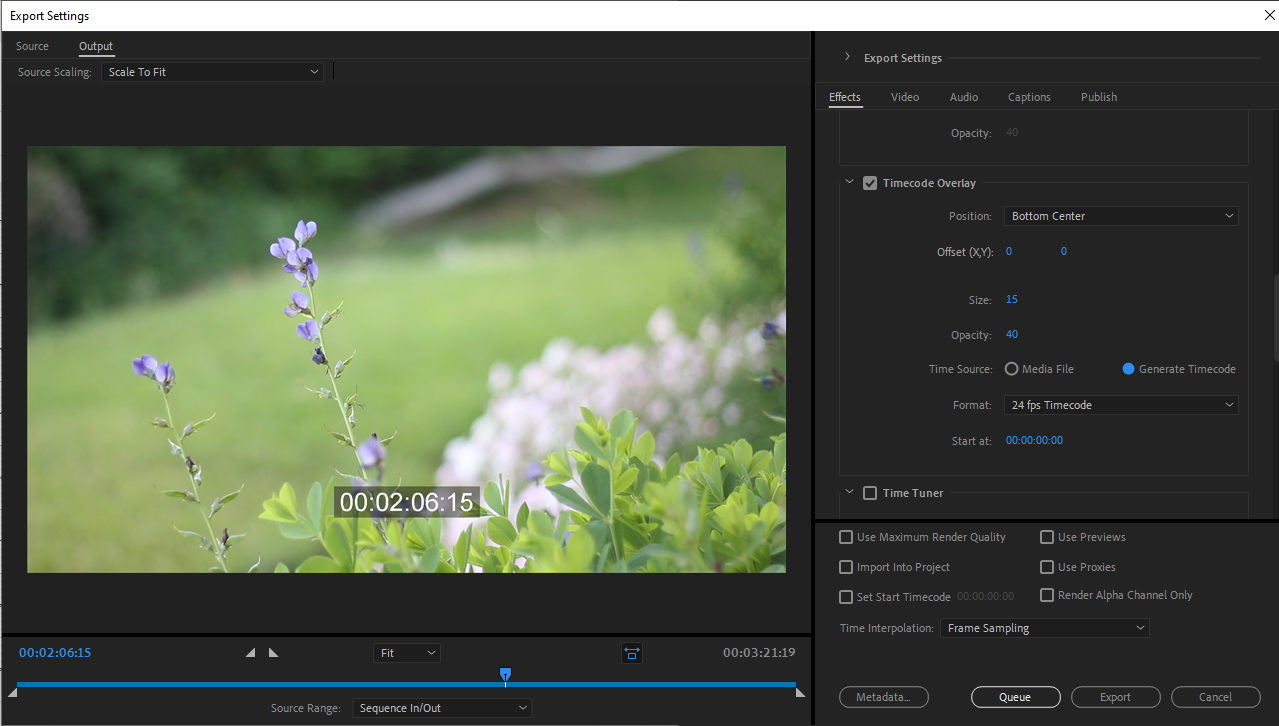Change the Source Range selection
Screen dimensions: 1279x726
pyautogui.click(x=441, y=707)
